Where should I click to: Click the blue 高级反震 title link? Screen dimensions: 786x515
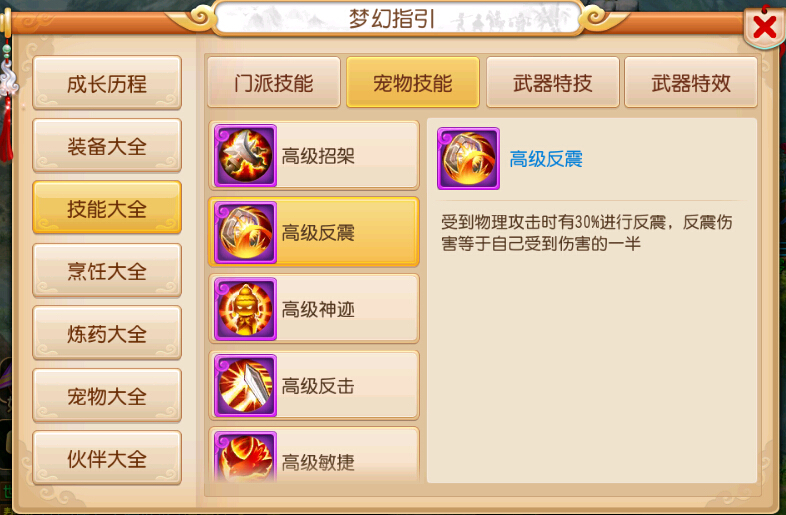tap(546, 159)
